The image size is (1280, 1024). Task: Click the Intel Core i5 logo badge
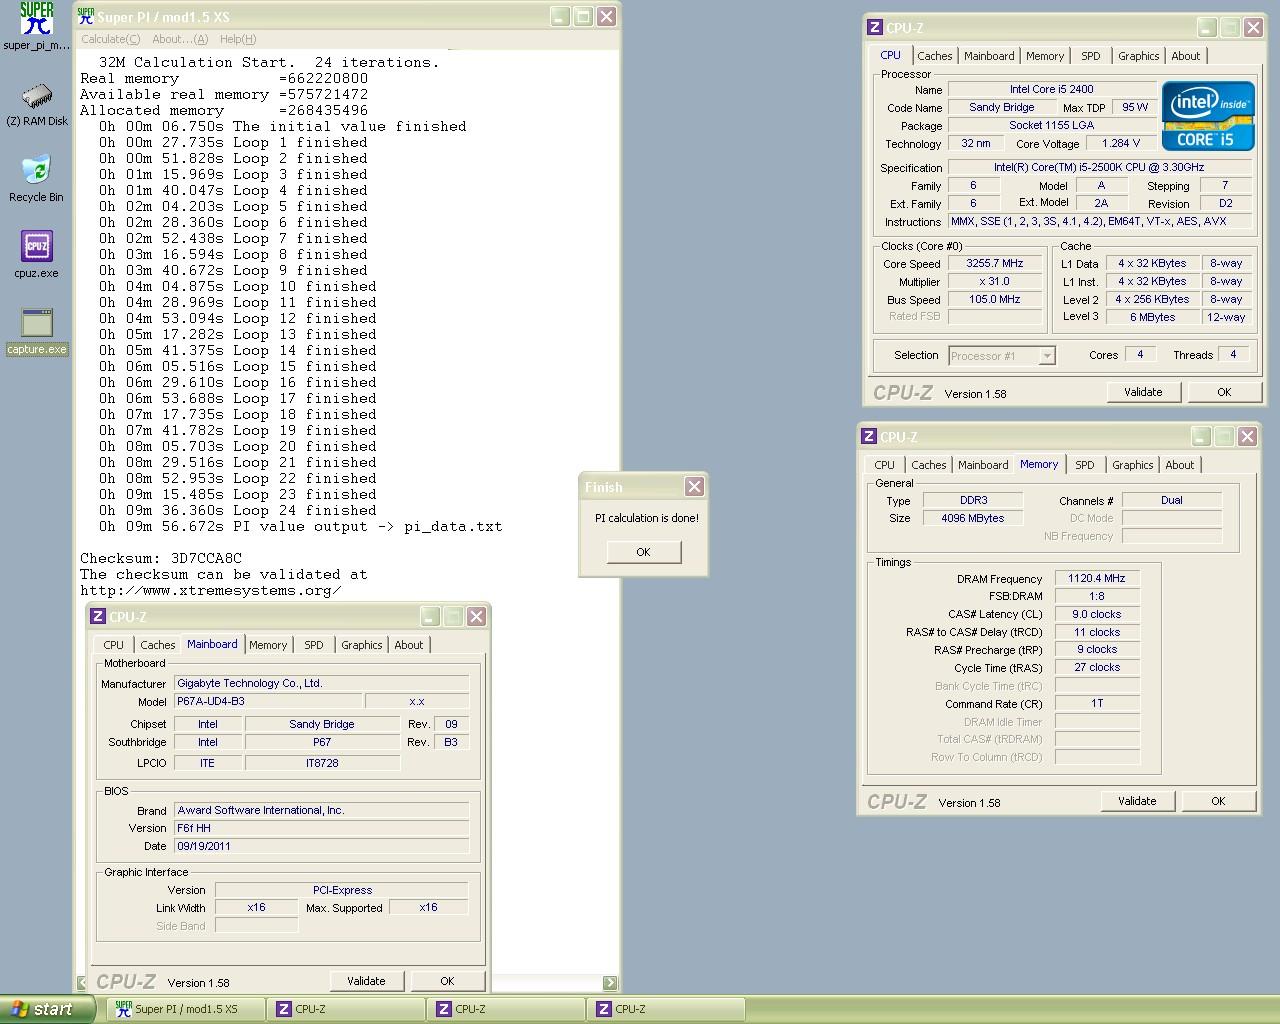[1208, 116]
